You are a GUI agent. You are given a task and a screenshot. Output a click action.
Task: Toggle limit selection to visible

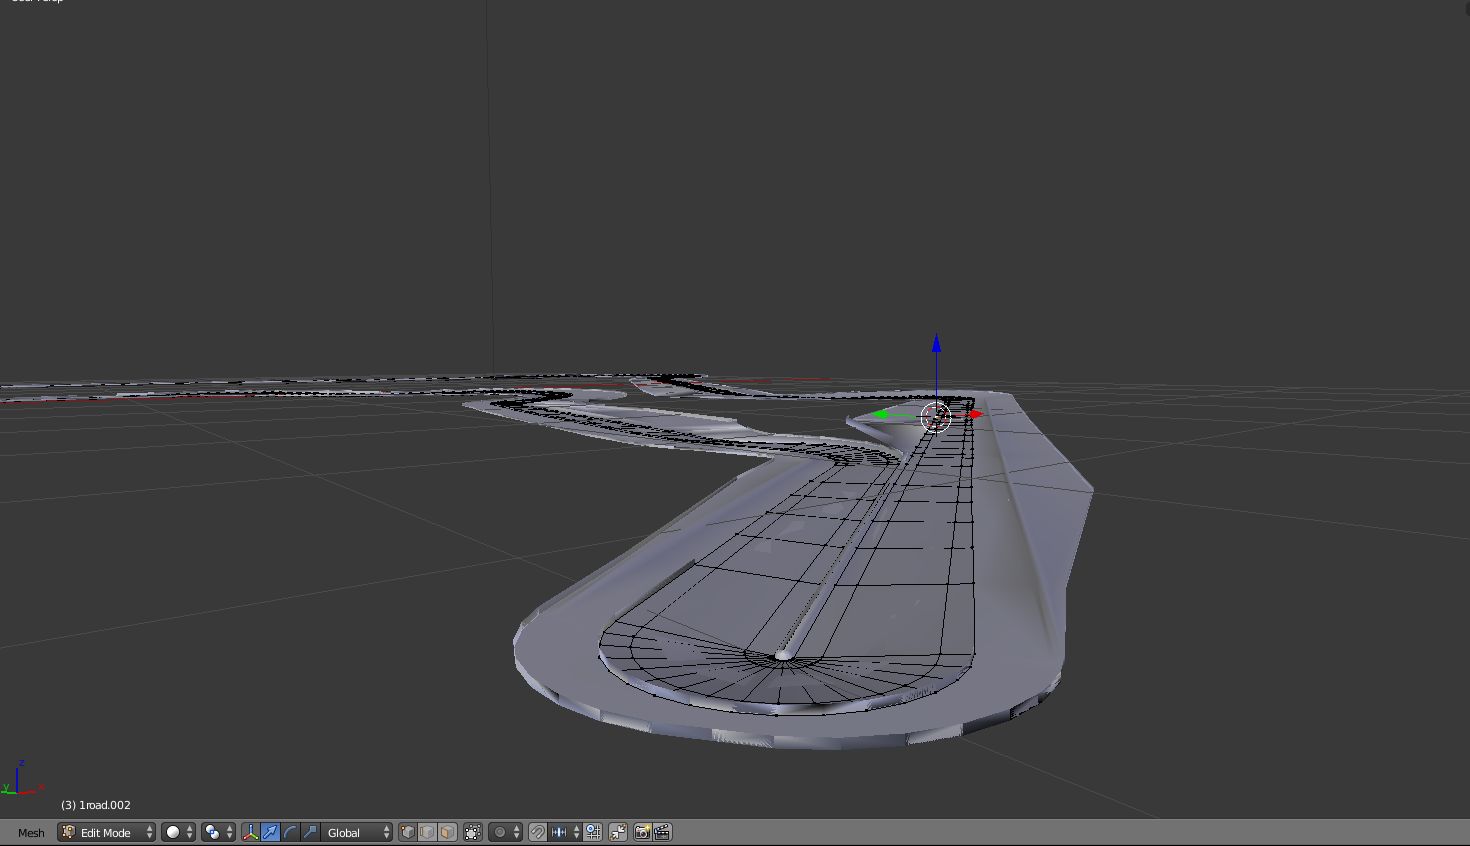point(473,832)
